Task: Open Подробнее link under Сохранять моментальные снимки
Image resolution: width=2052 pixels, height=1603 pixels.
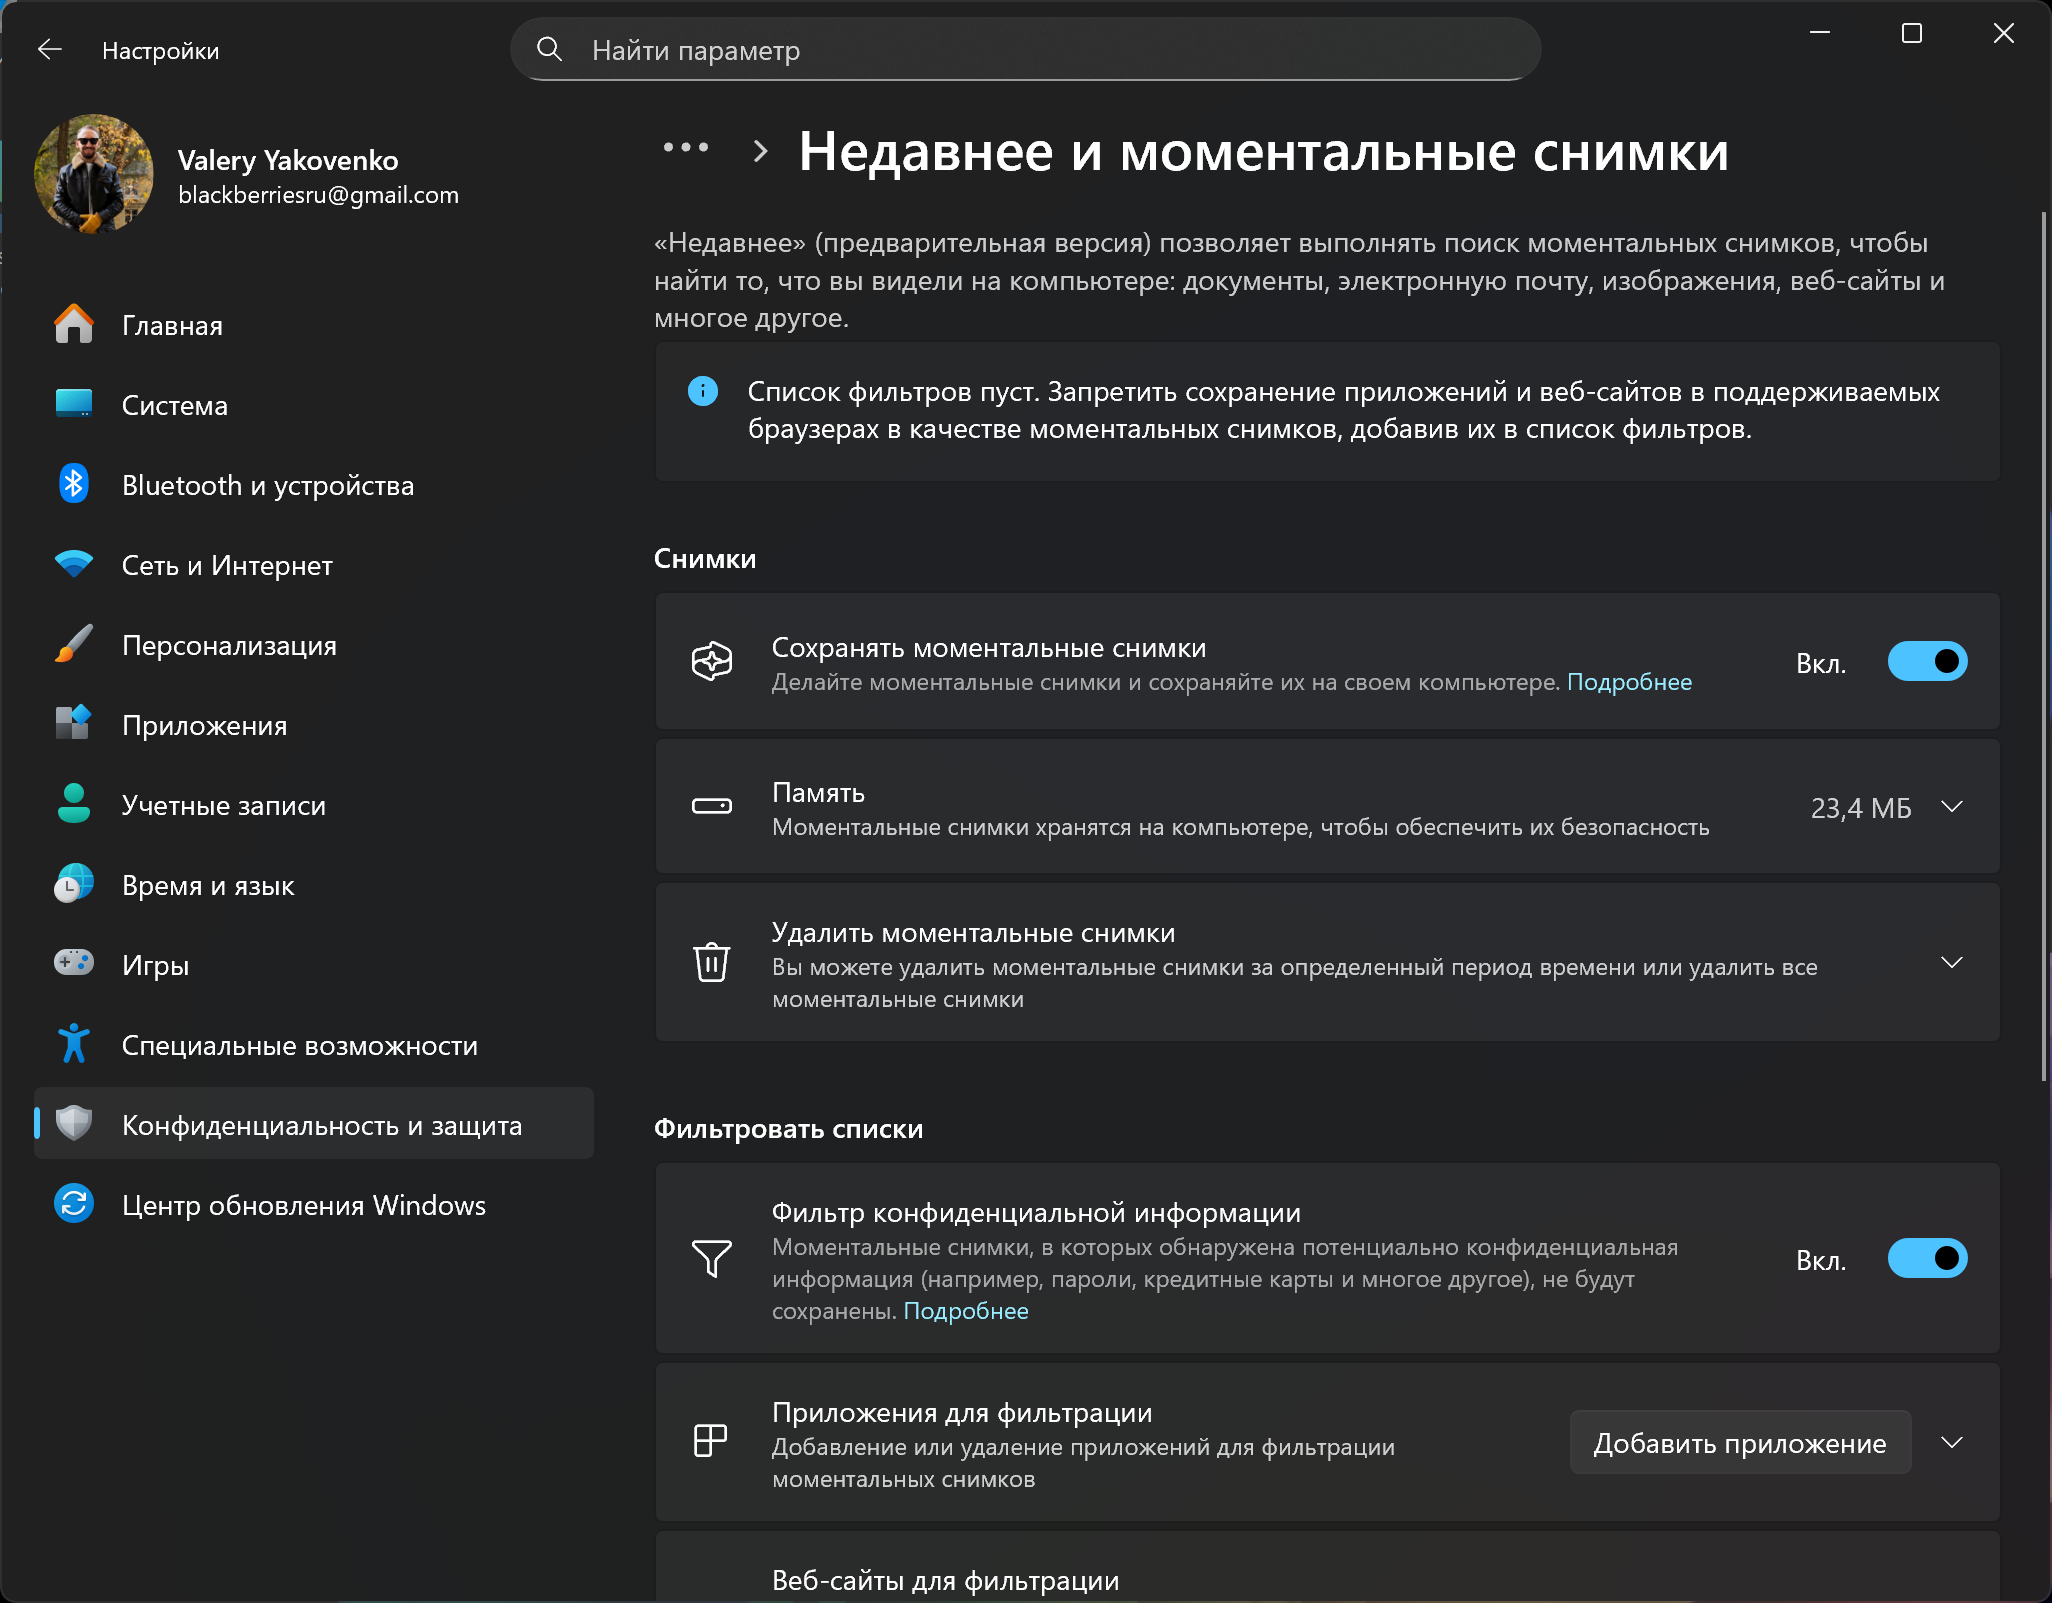Action: [1629, 683]
